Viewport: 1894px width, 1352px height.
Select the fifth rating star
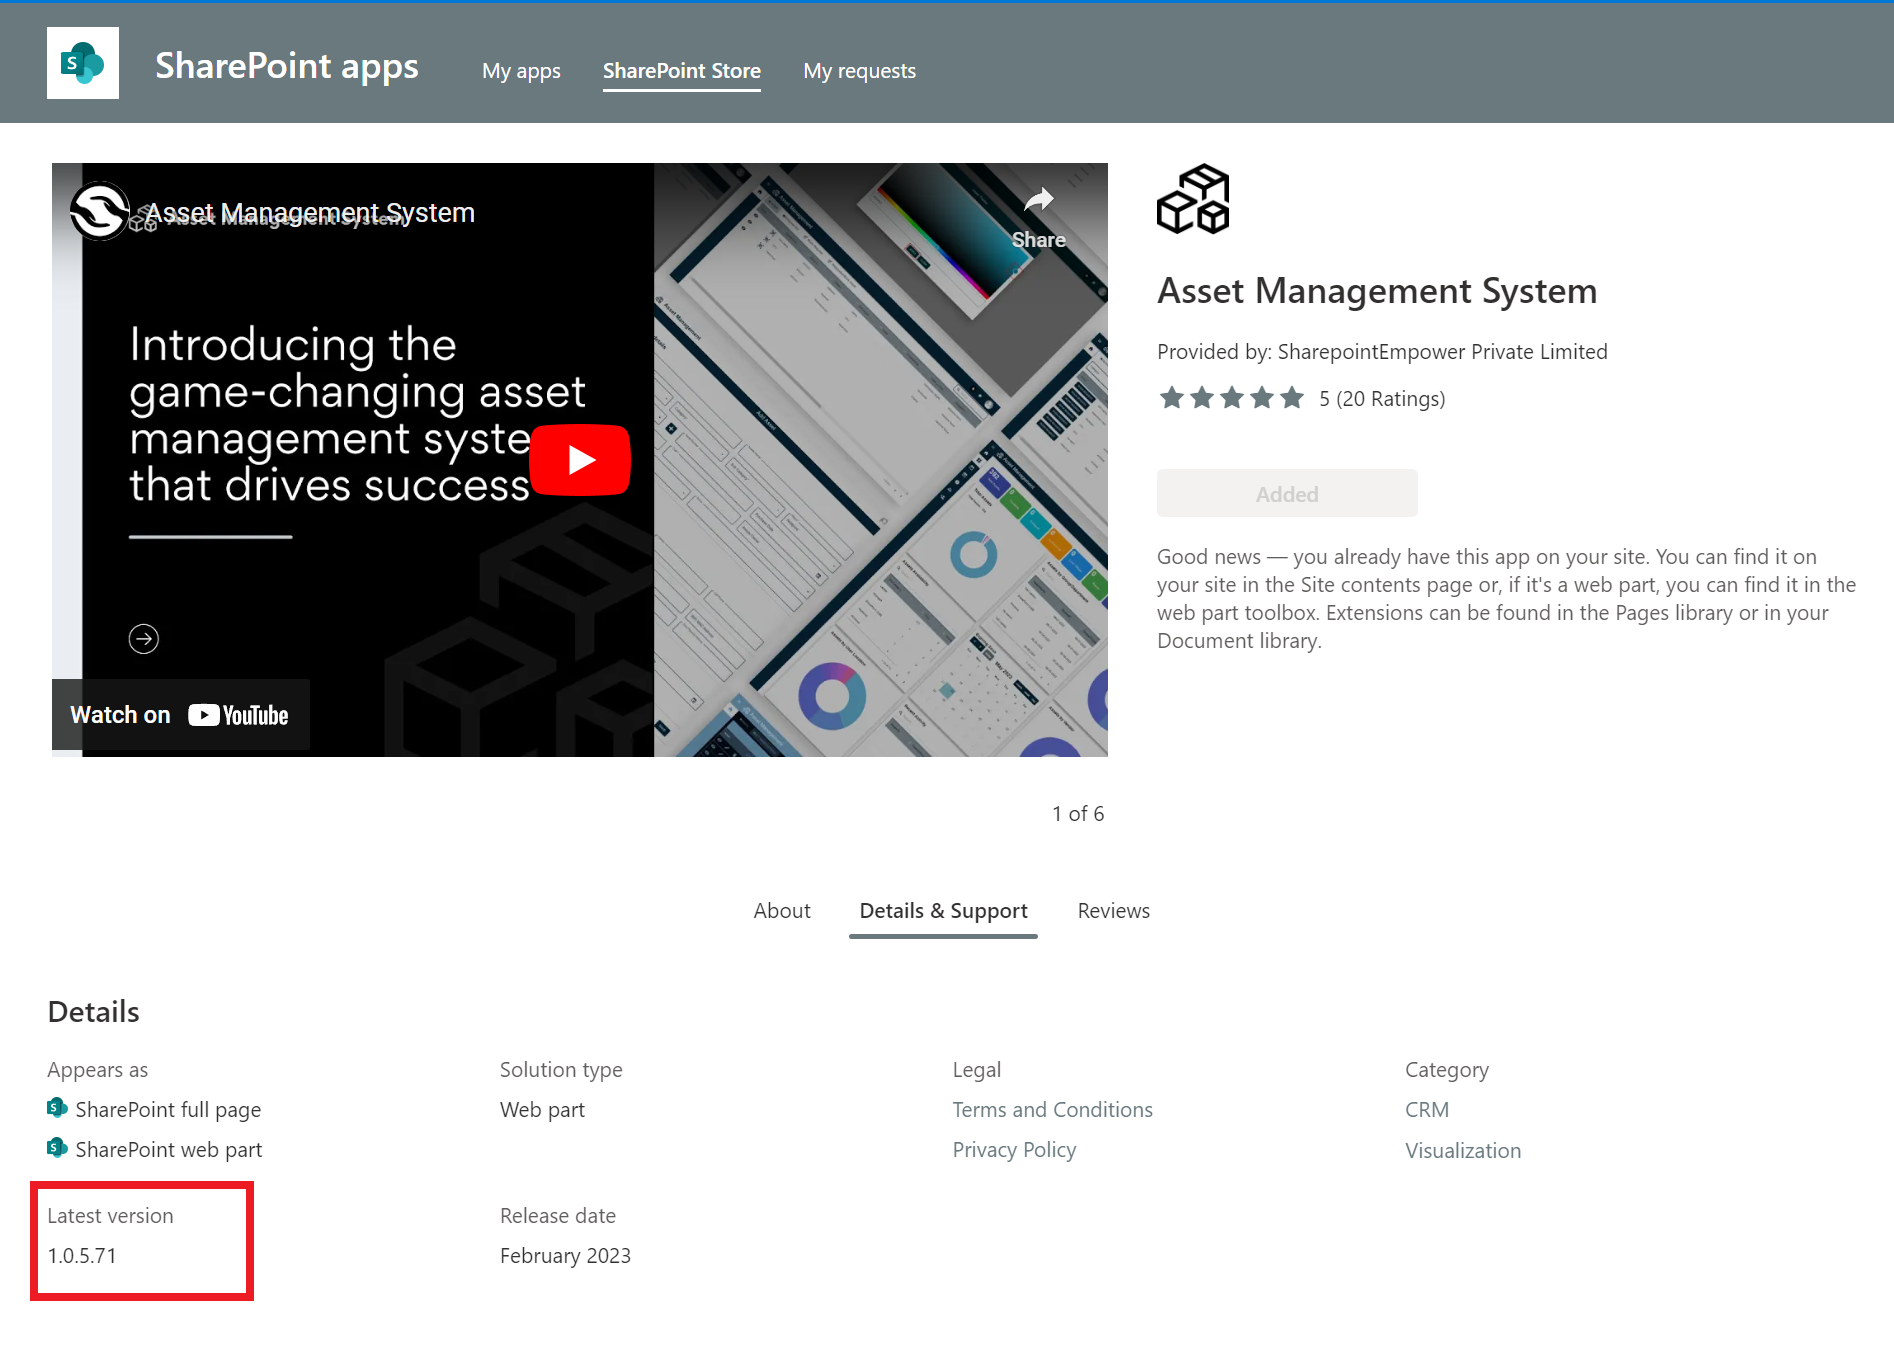[1293, 397]
